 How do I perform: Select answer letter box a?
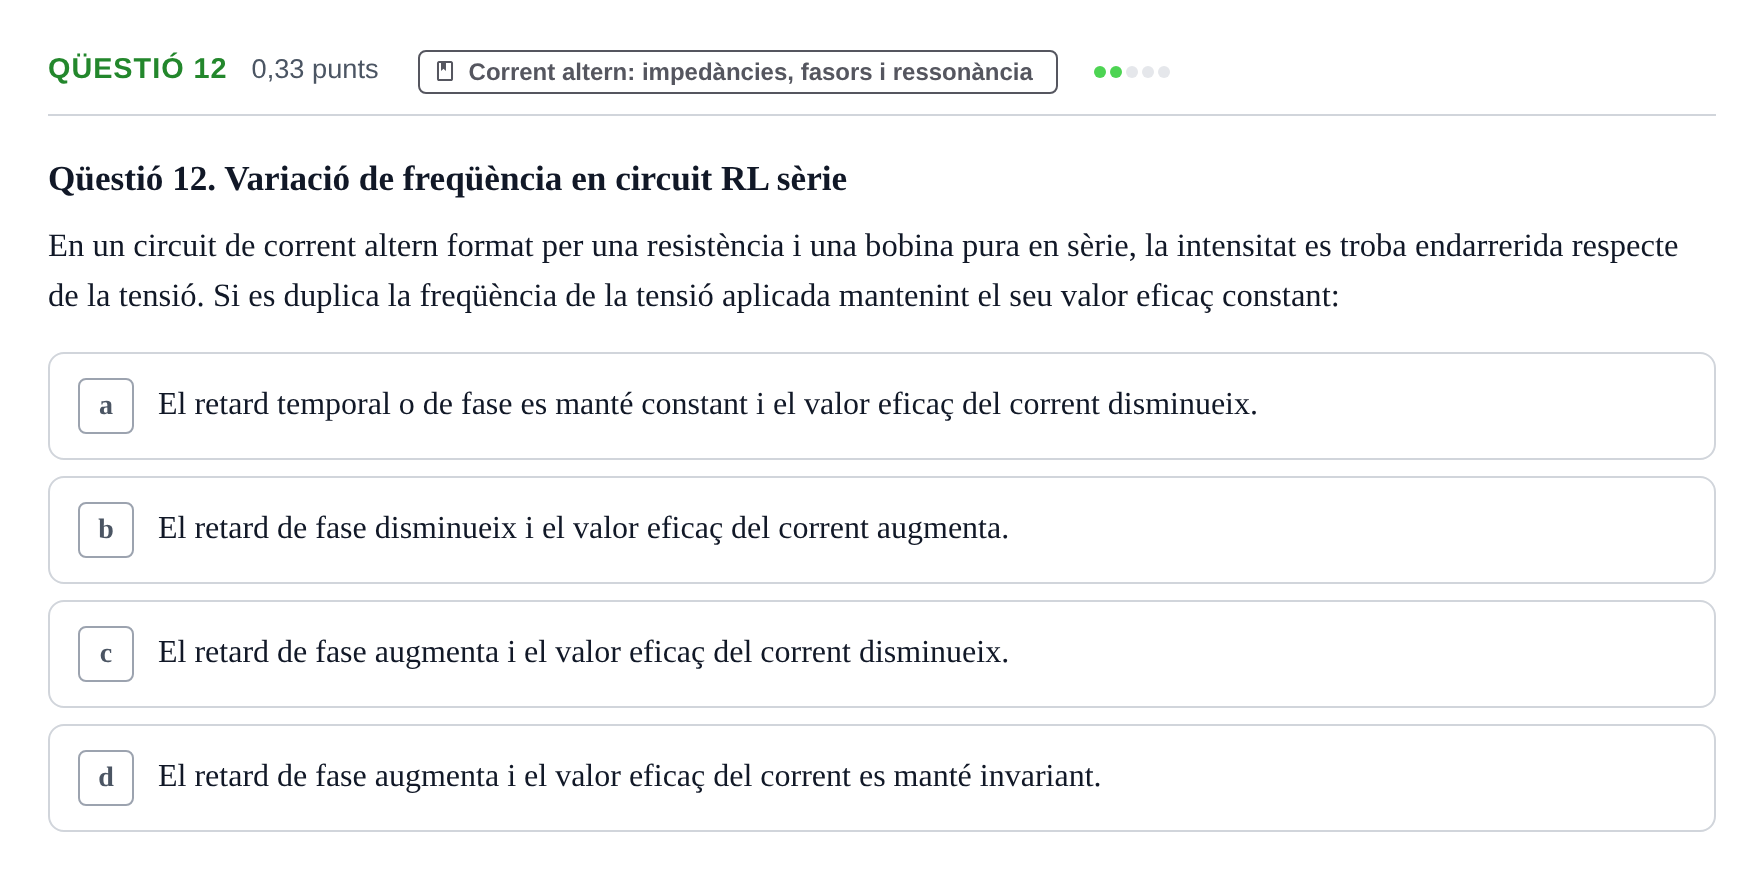click(106, 406)
